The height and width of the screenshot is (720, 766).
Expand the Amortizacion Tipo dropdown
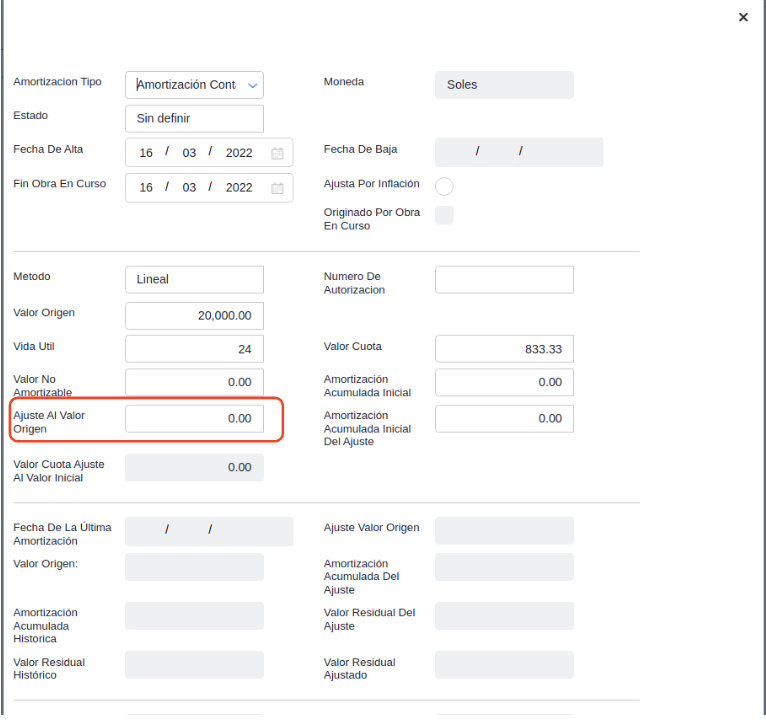(252, 85)
